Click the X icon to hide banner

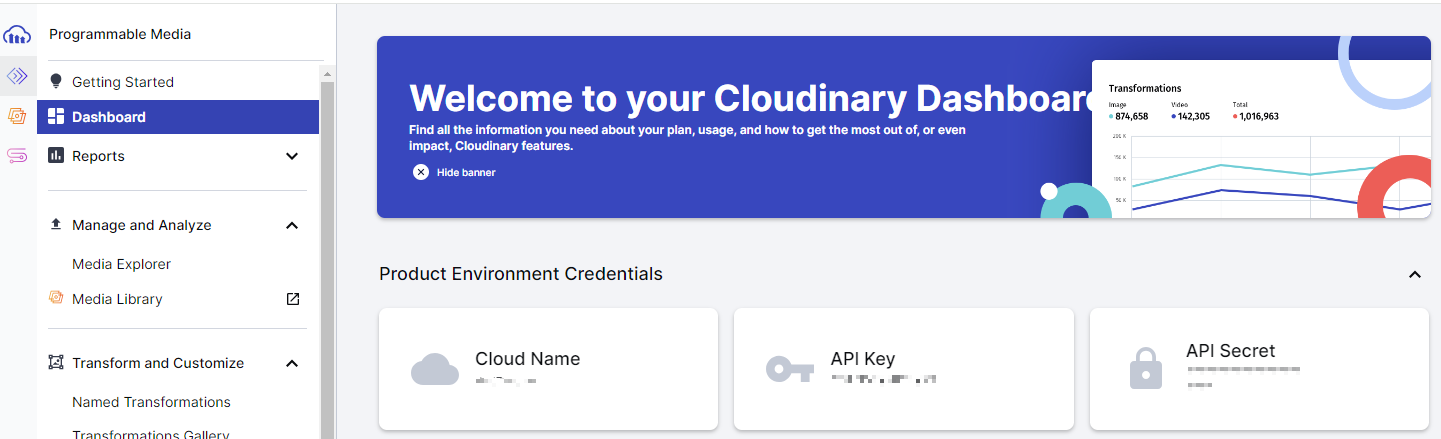[421, 172]
